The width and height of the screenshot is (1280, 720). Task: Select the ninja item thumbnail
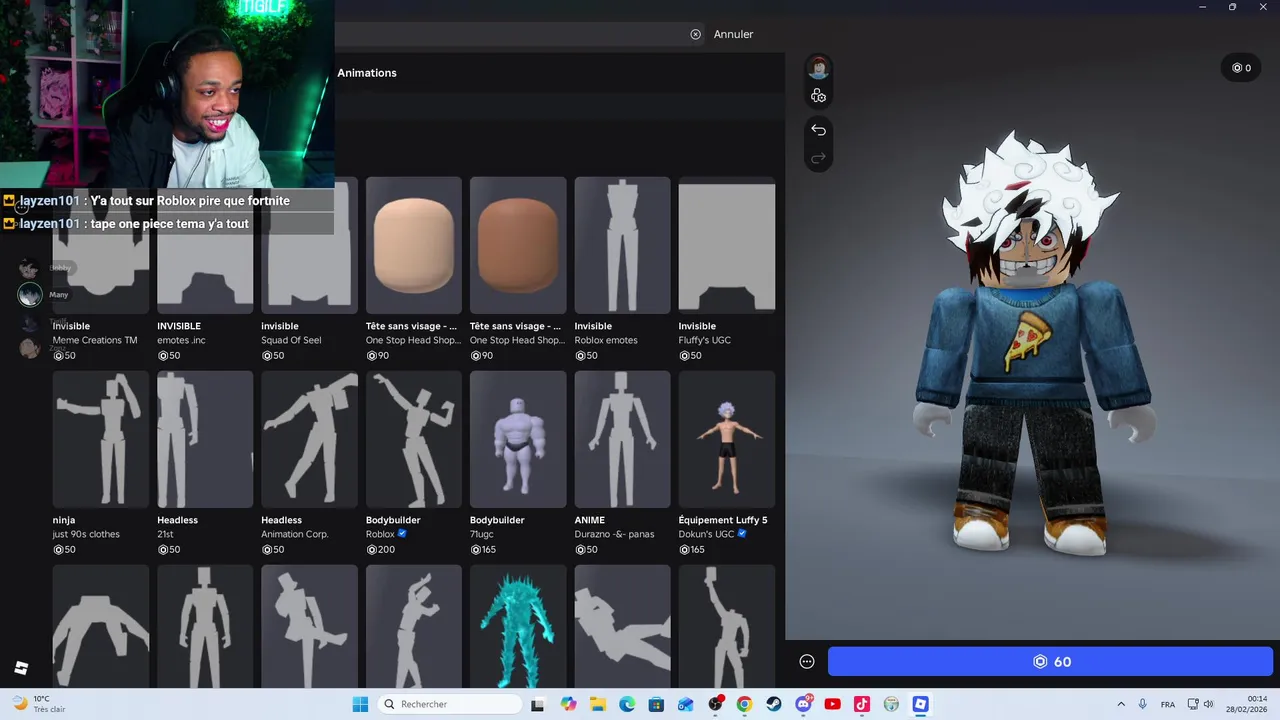(101, 439)
